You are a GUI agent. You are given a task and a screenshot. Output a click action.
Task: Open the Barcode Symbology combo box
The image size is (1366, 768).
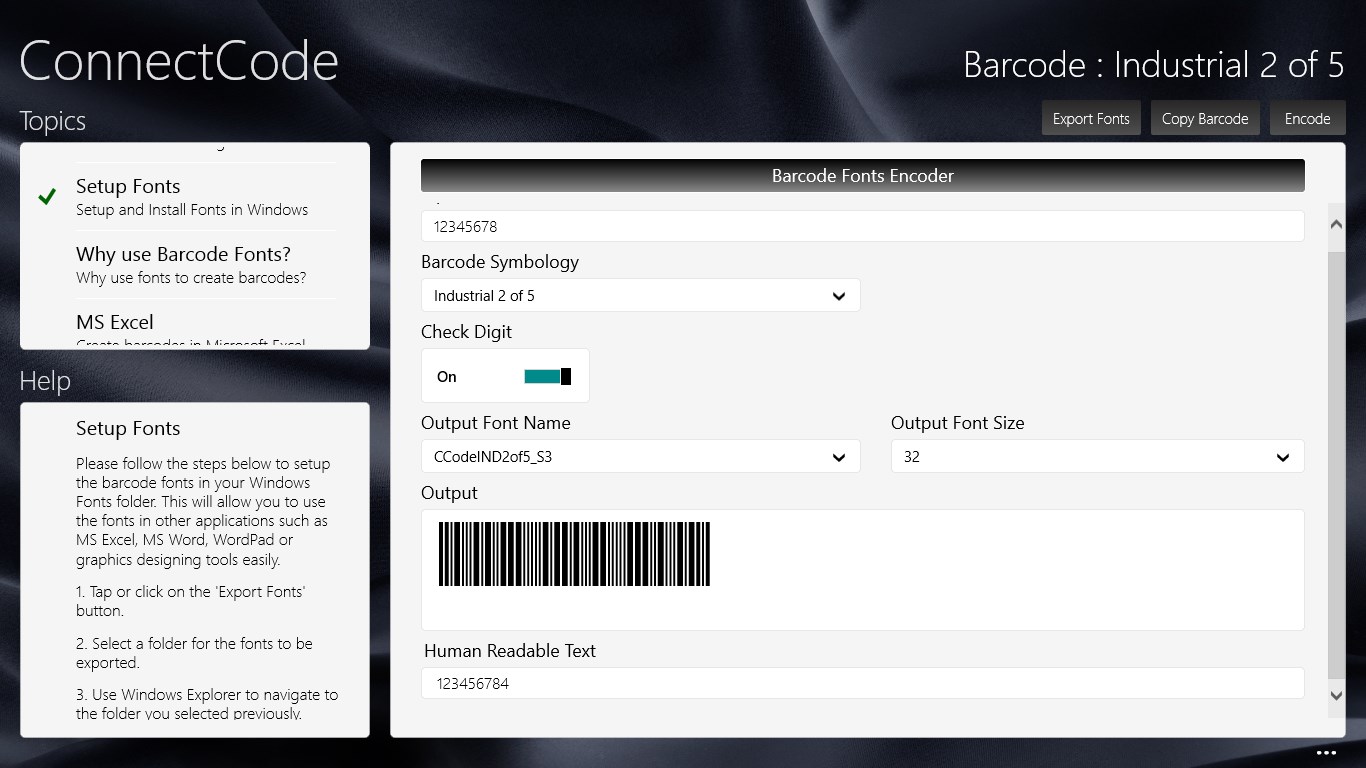(x=640, y=295)
